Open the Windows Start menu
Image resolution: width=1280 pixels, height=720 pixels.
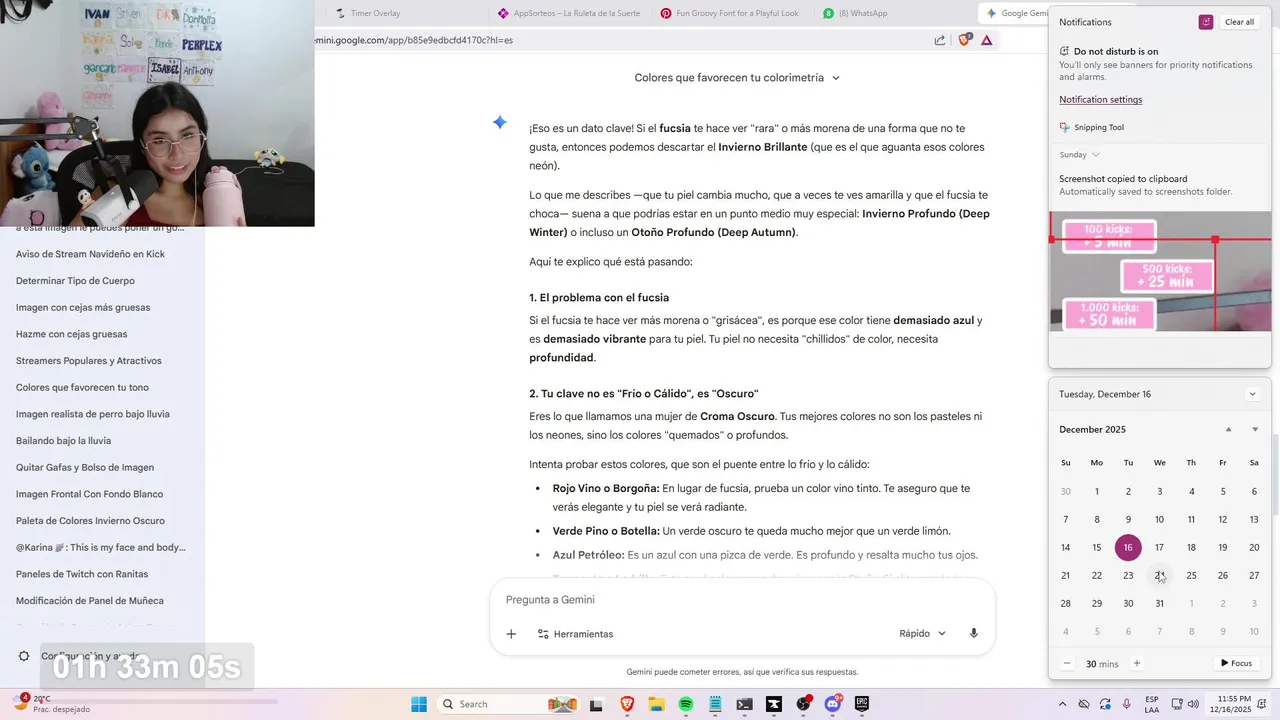click(x=419, y=704)
